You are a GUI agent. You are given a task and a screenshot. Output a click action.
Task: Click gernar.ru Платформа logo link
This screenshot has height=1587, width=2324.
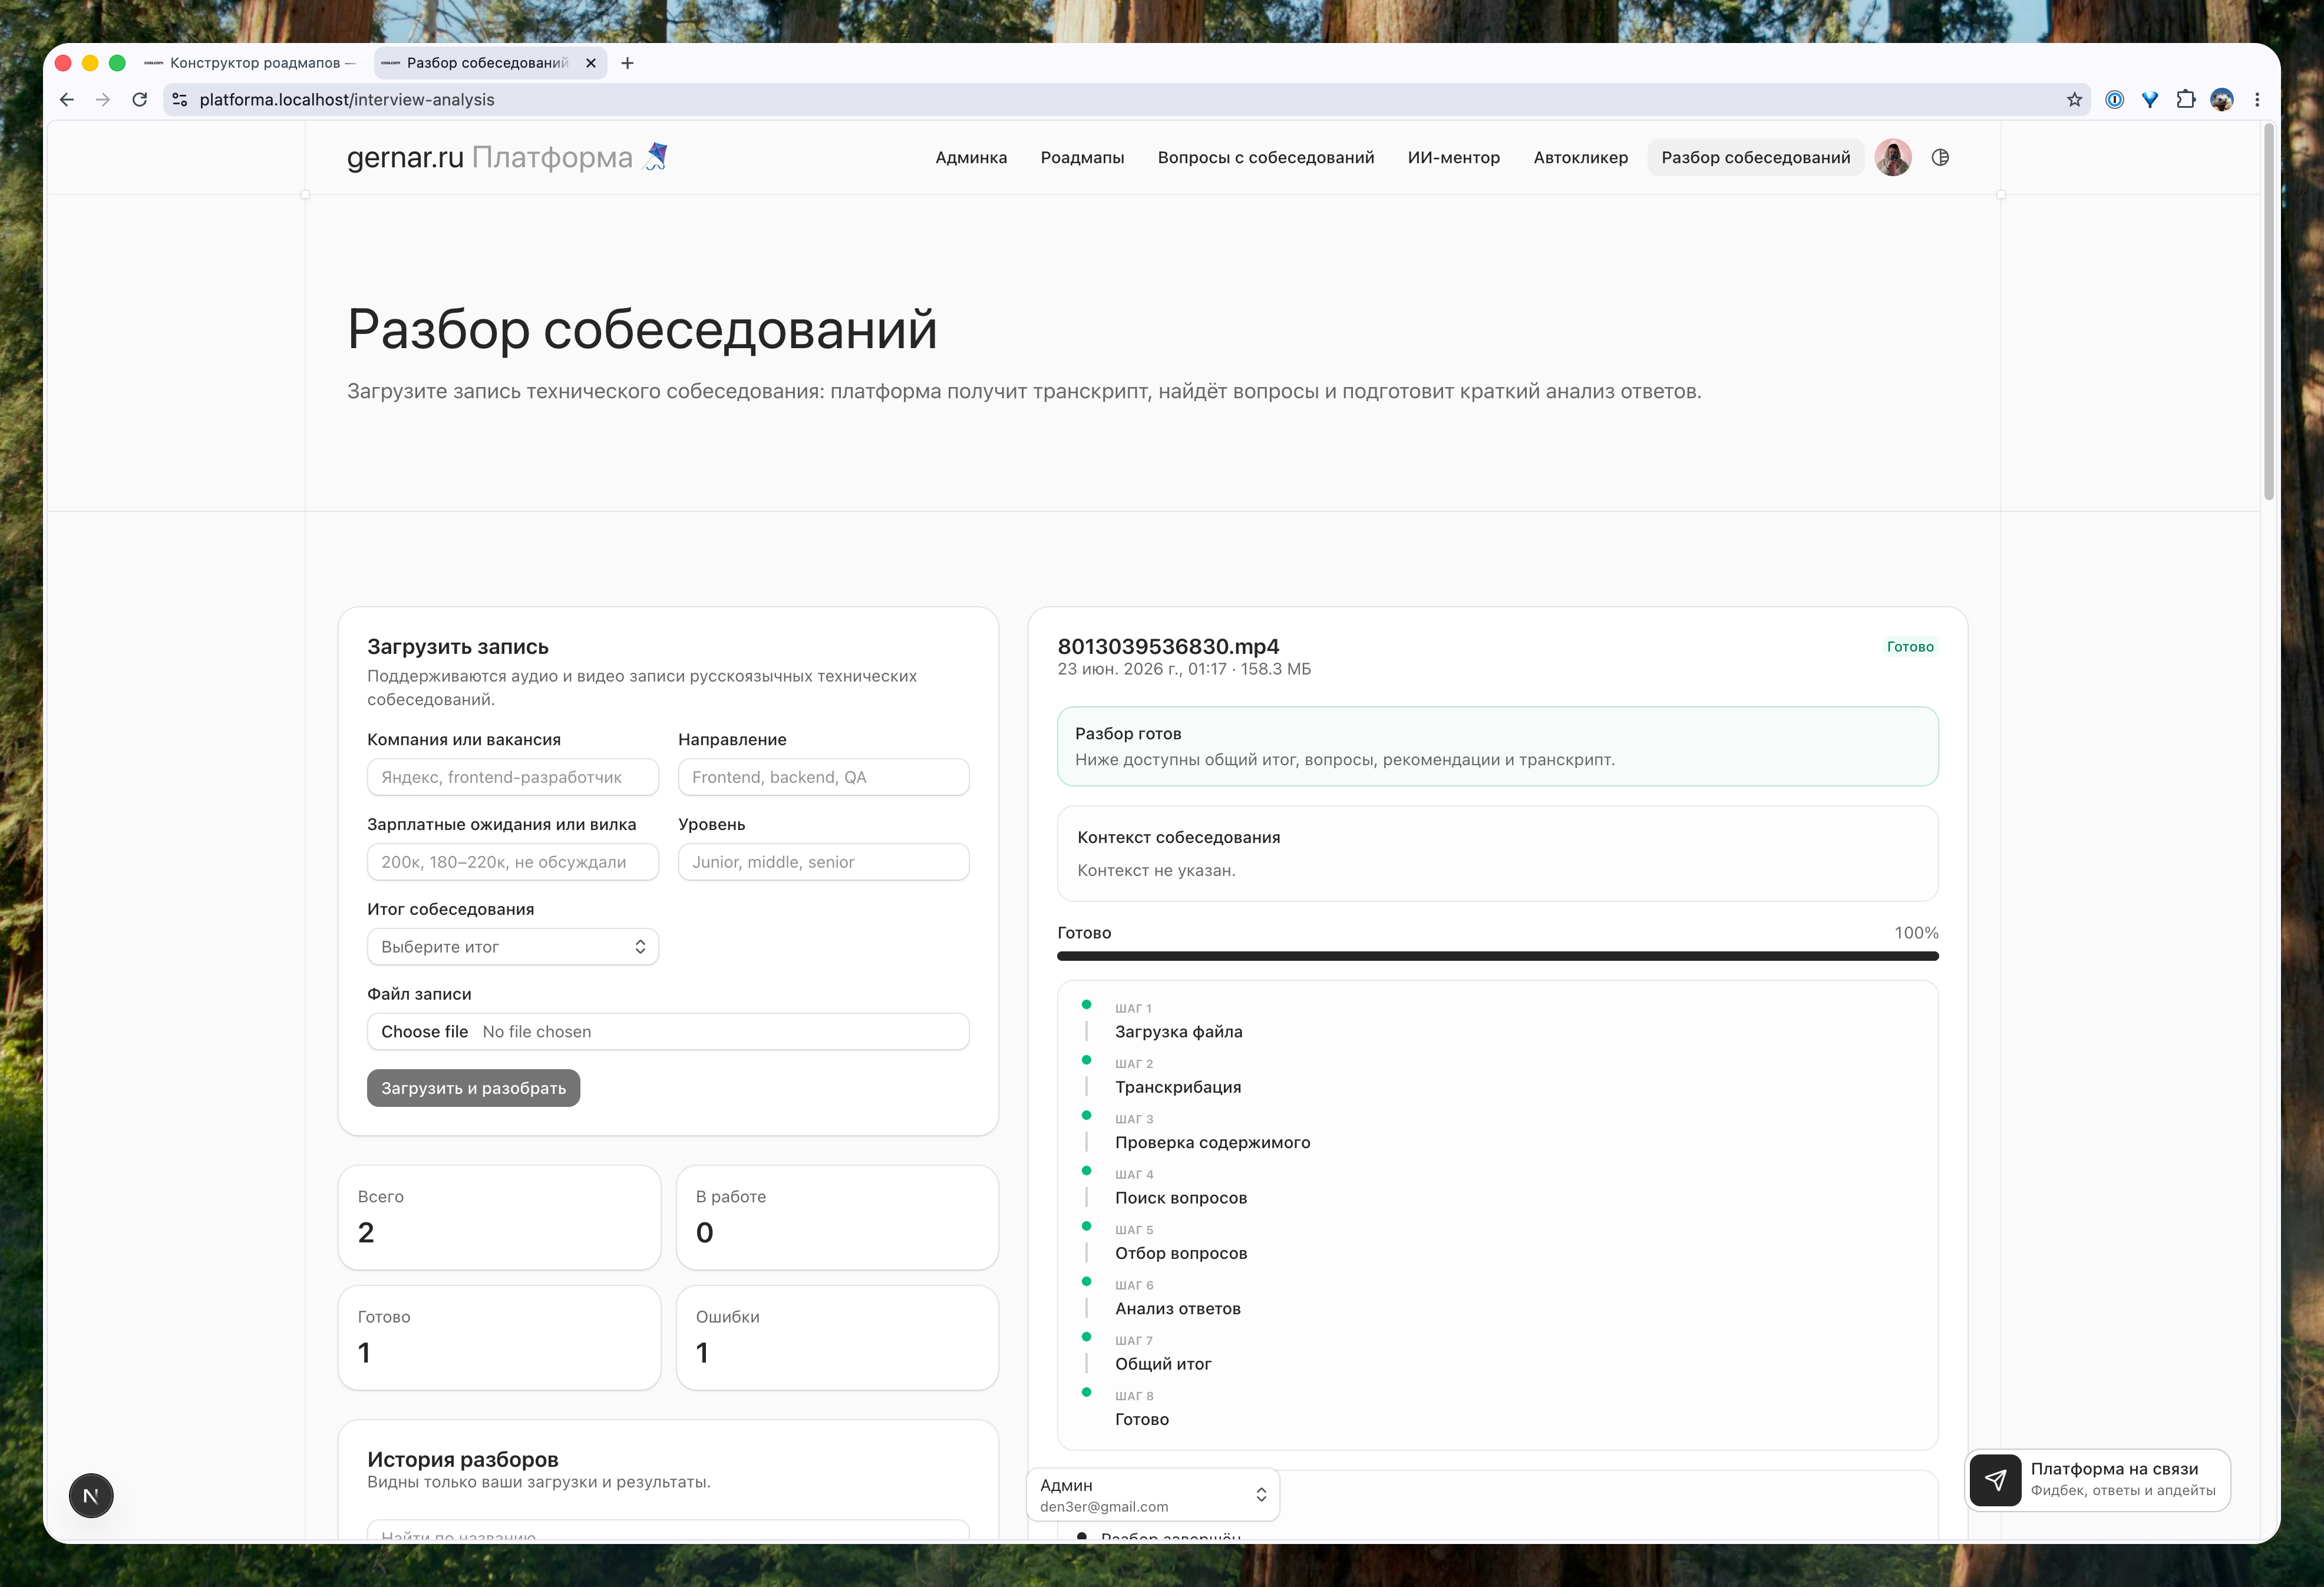[x=507, y=157]
